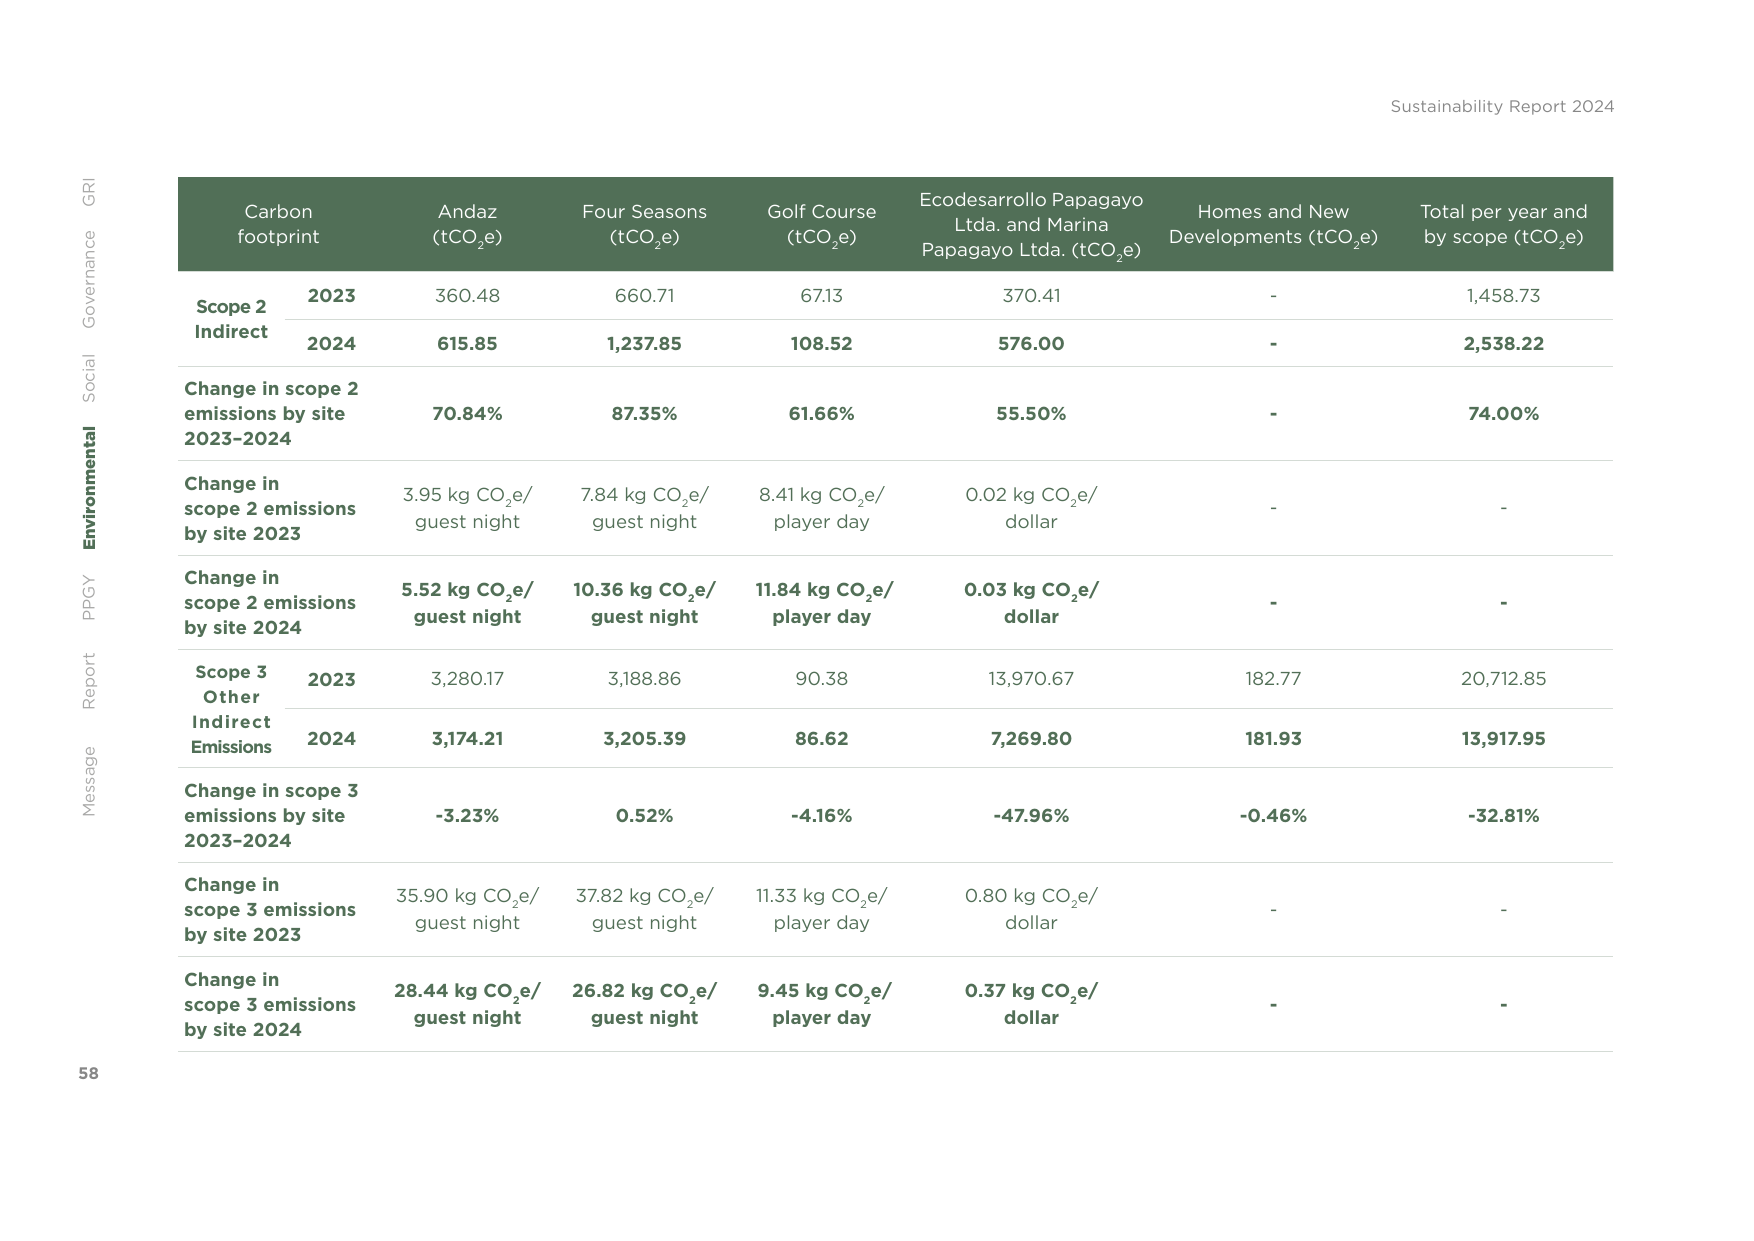Go to the Social section tab
The width and height of the screenshot is (1754, 1241).
tap(88, 378)
